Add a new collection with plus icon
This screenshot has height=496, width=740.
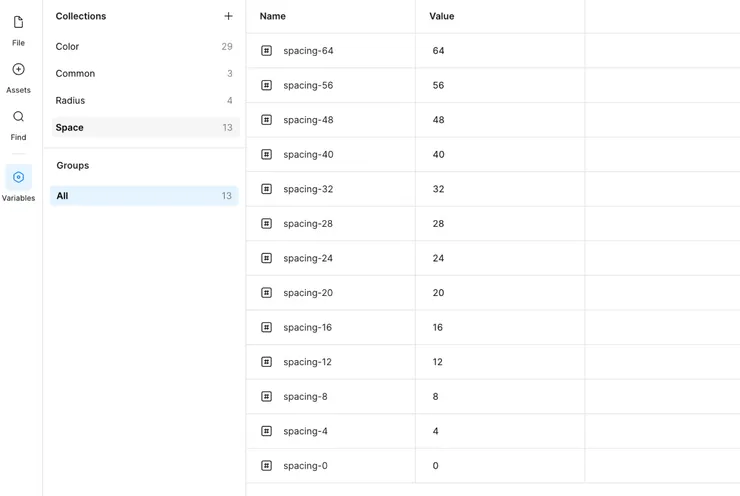tap(228, 16)
